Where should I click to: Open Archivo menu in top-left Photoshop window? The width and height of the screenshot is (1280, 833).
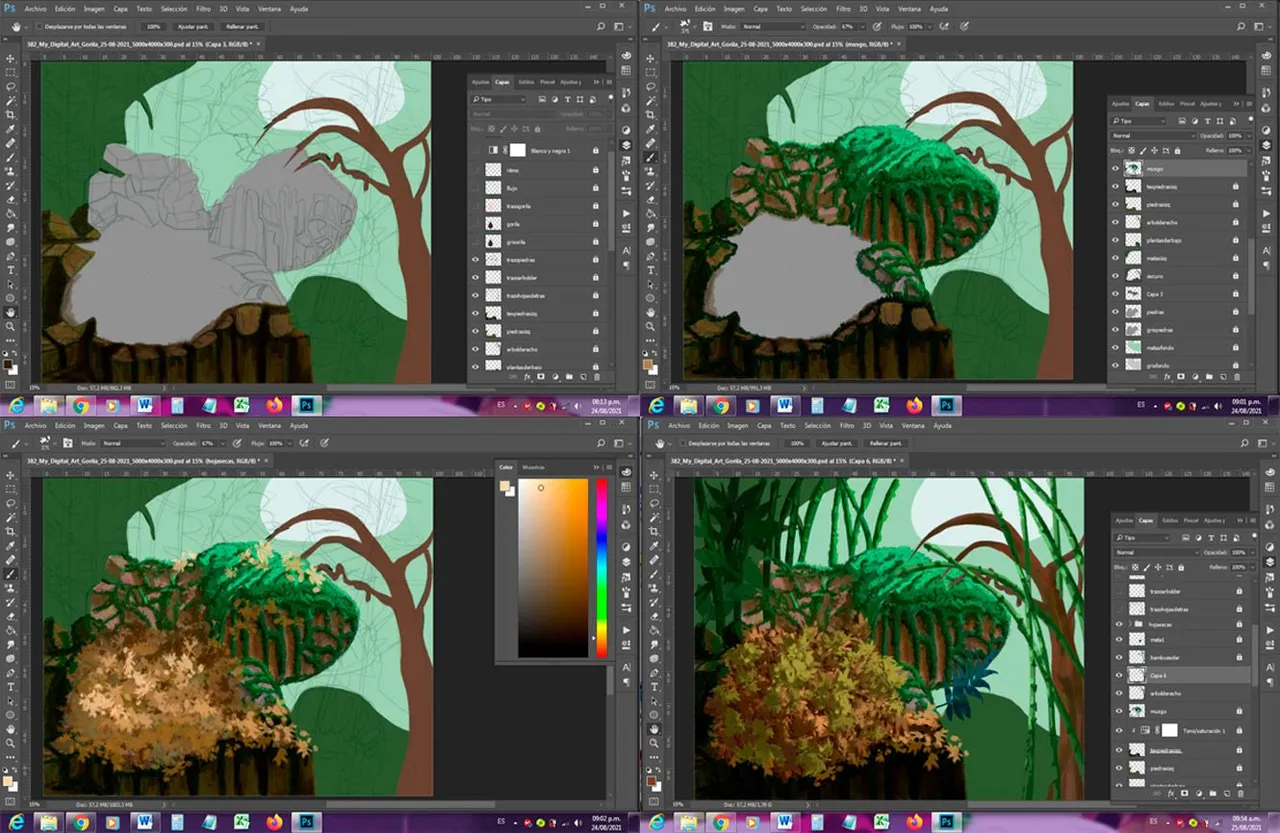pyautogui.click(x=34, y=8)
